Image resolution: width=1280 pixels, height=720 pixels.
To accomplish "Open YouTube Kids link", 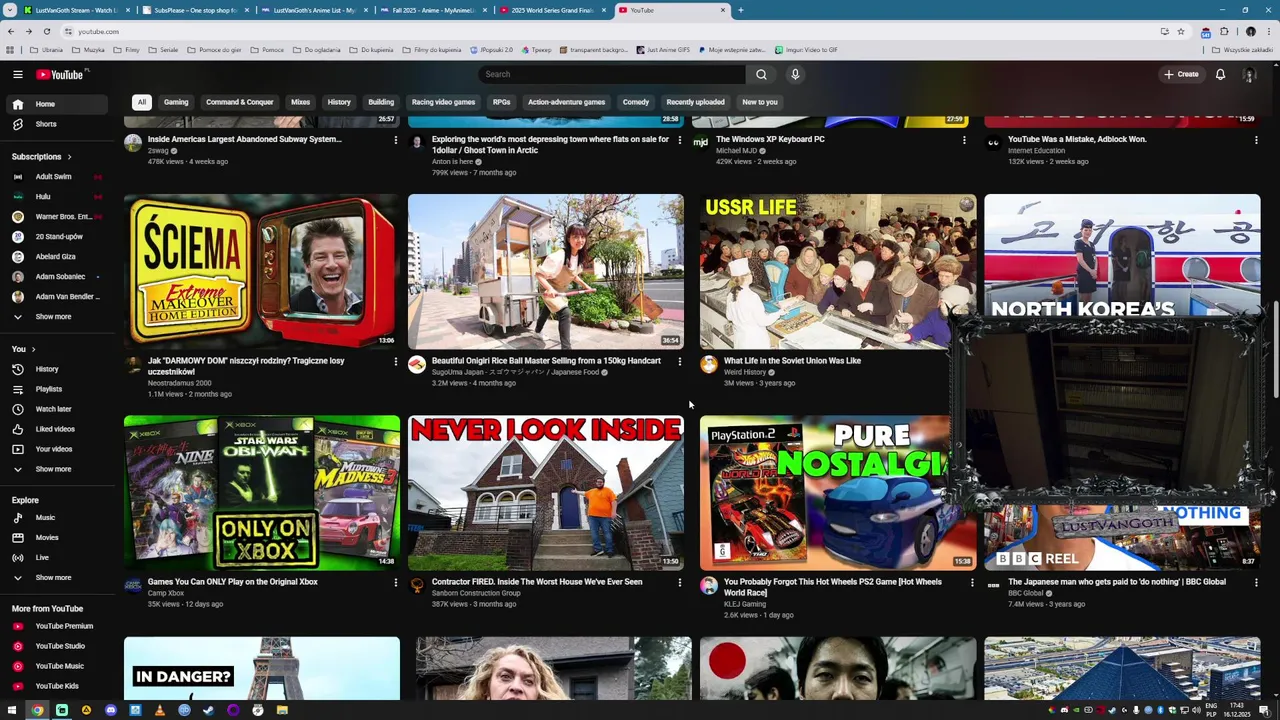I will pos(58,686).
